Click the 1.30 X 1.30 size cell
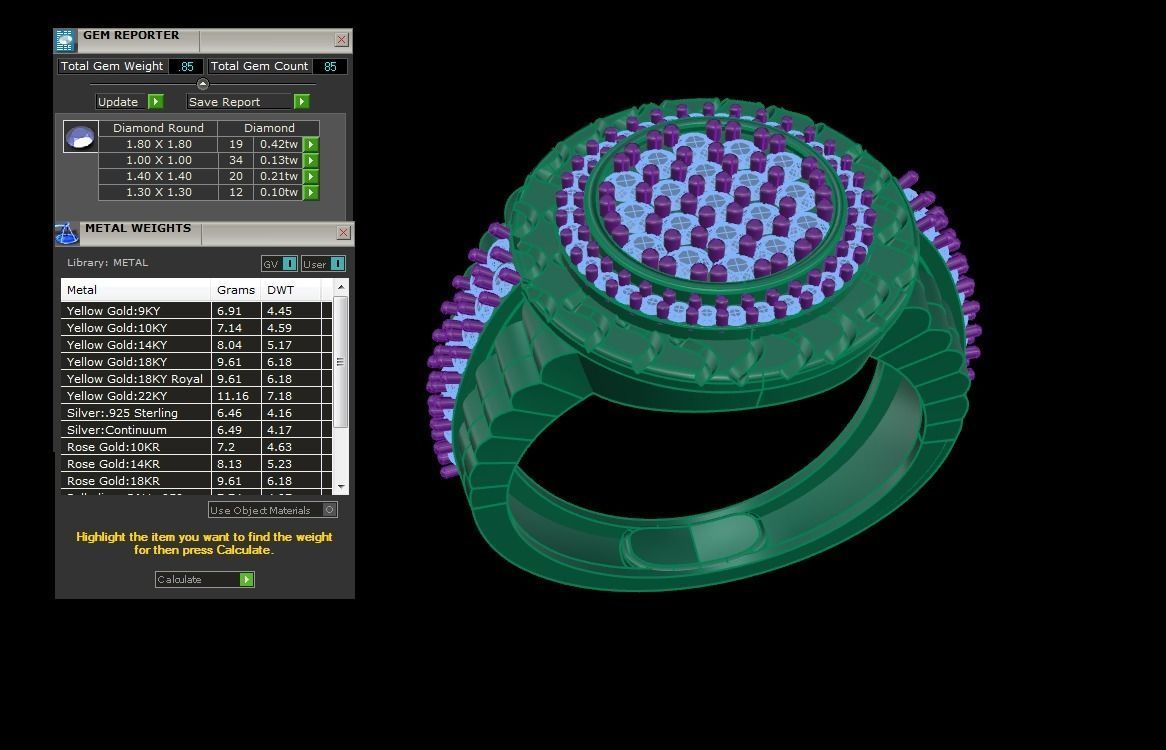 (x=158, y=192)
